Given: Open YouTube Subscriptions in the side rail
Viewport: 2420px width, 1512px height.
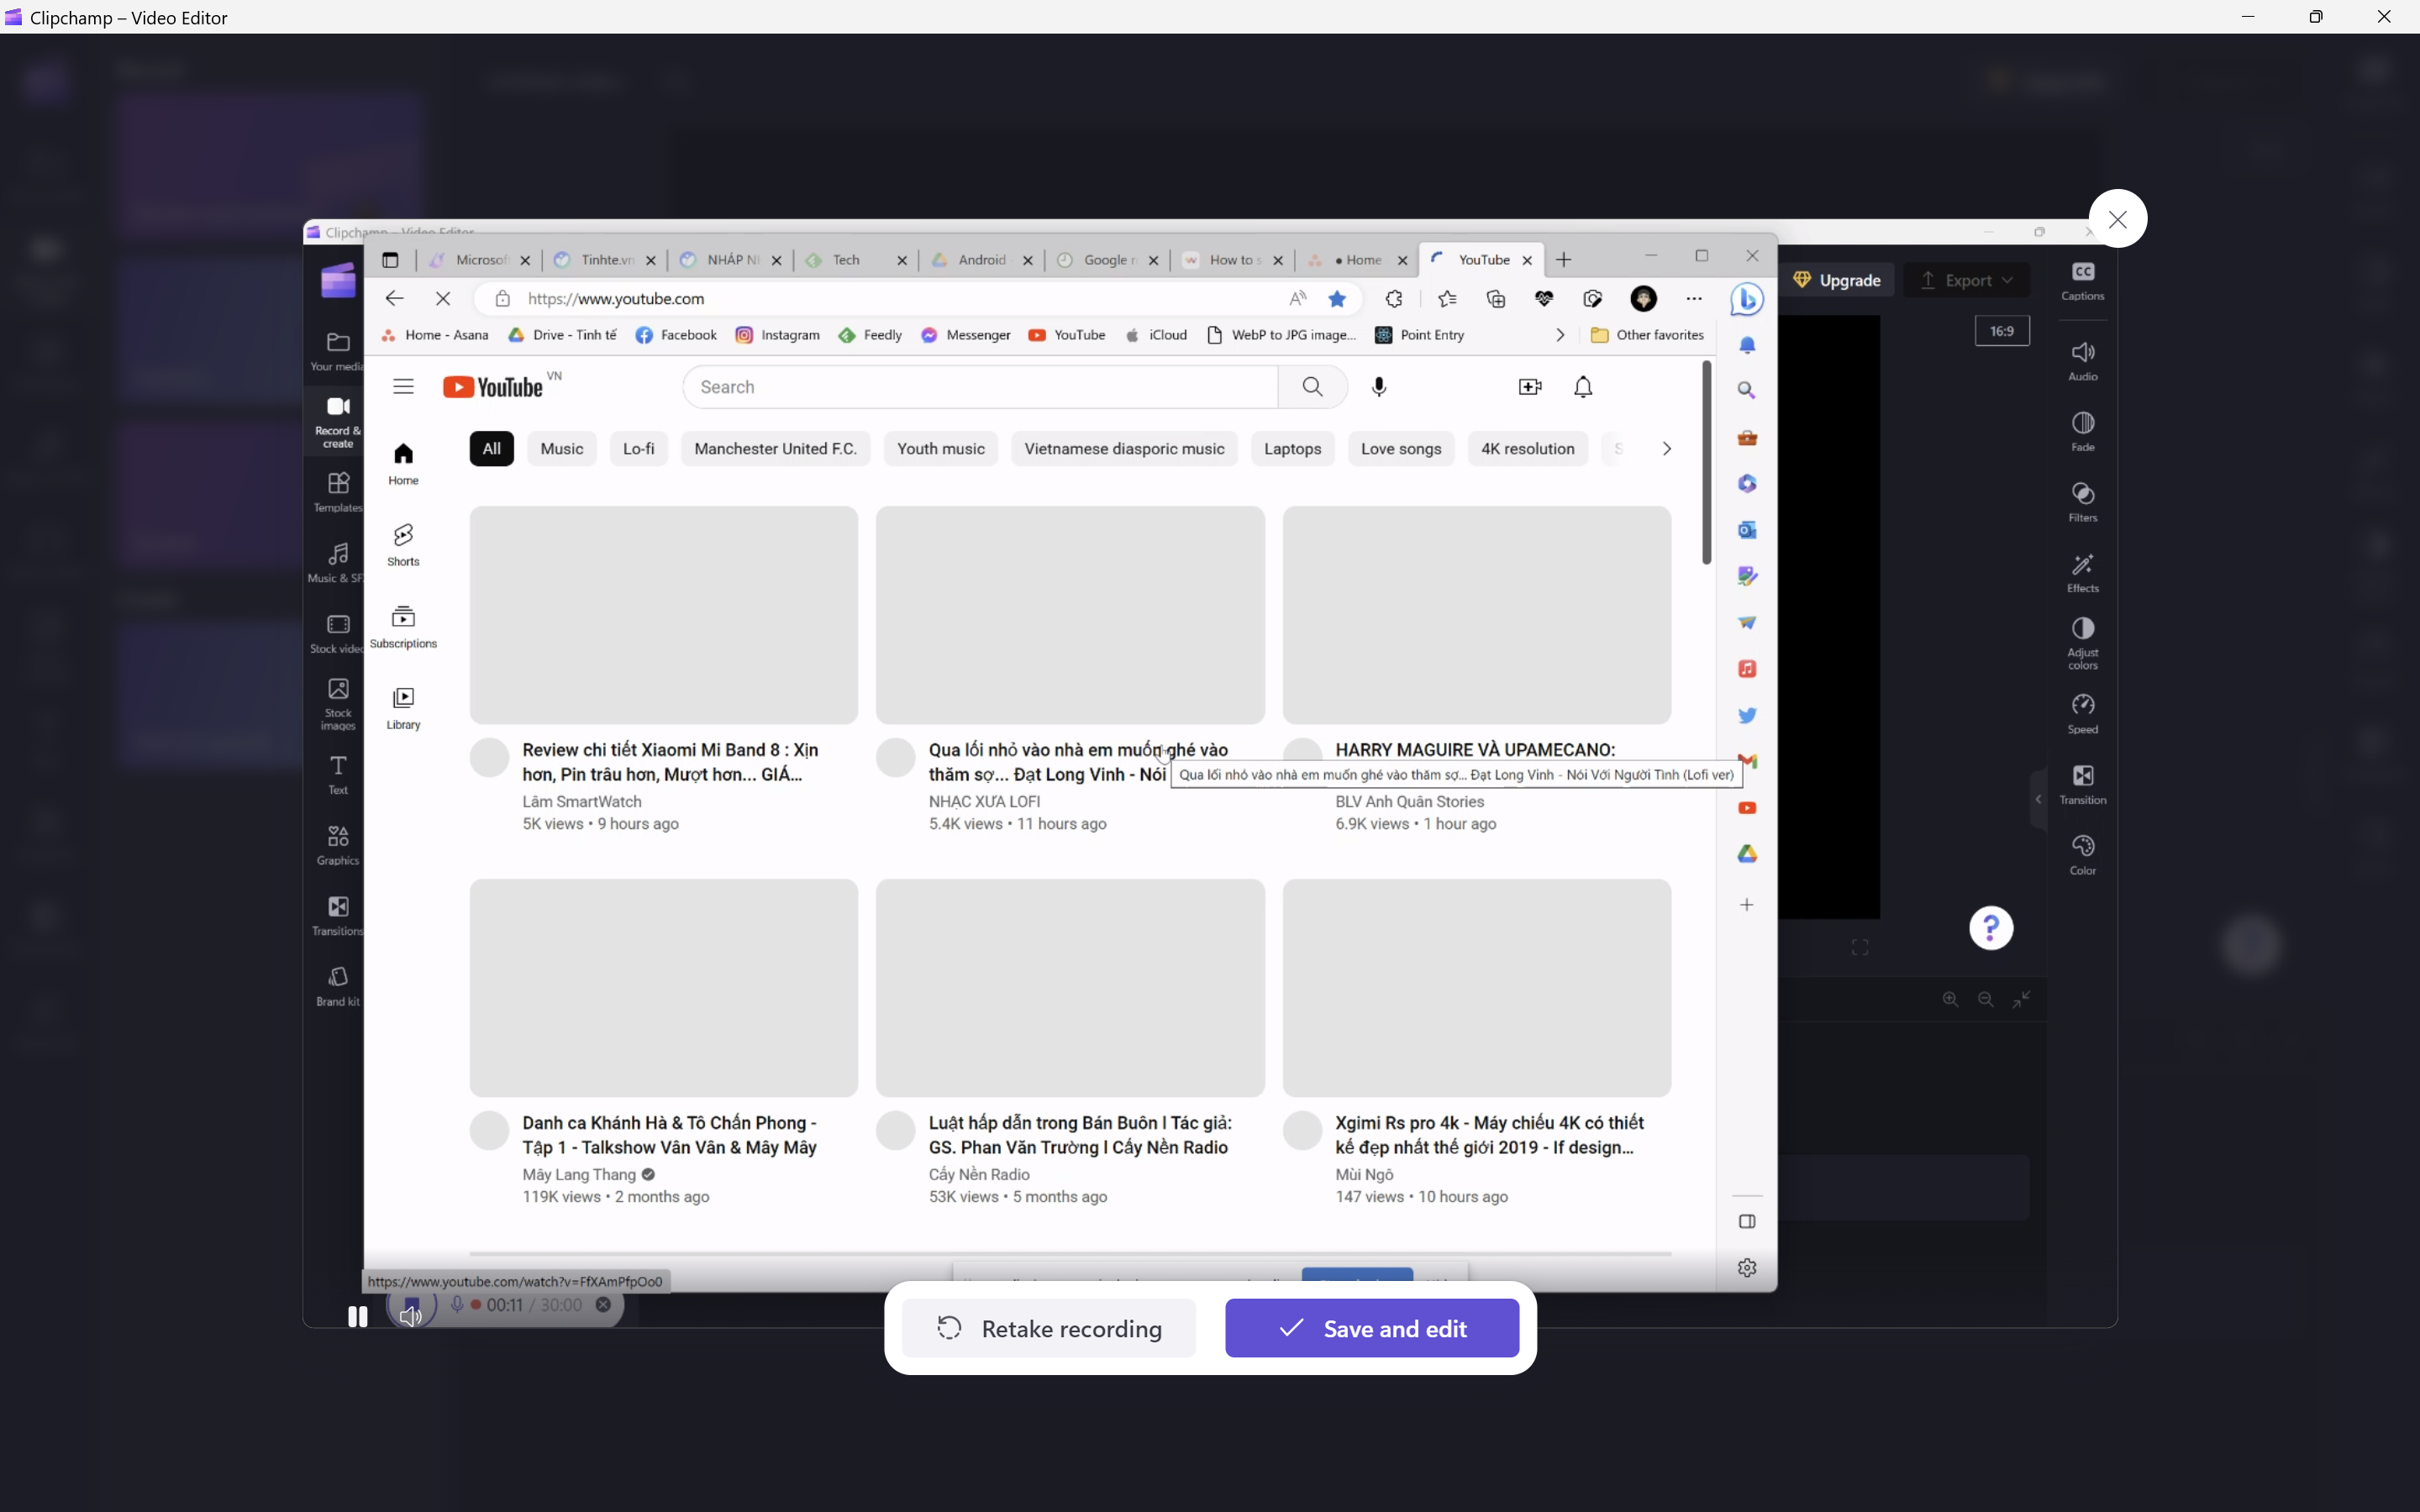Looking at the screenshot, I should point(403,627).
